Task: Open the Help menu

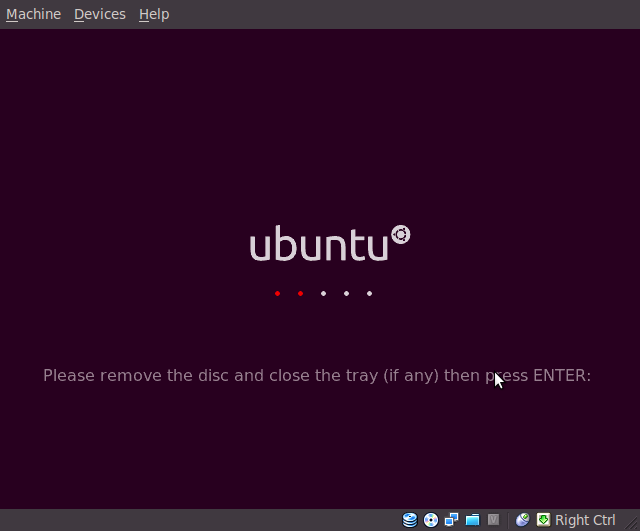Action: click(x=154, y=14)
